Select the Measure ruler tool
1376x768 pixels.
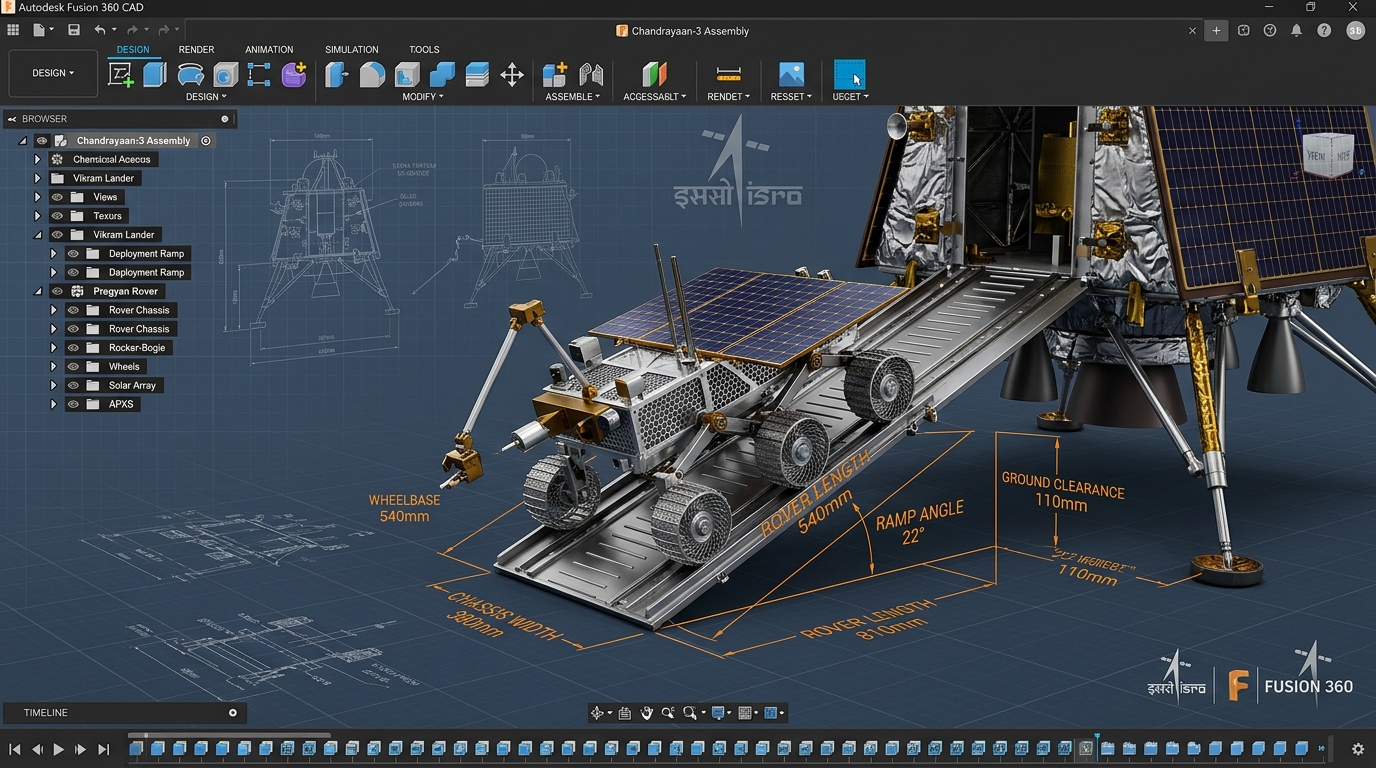(729, 75)
